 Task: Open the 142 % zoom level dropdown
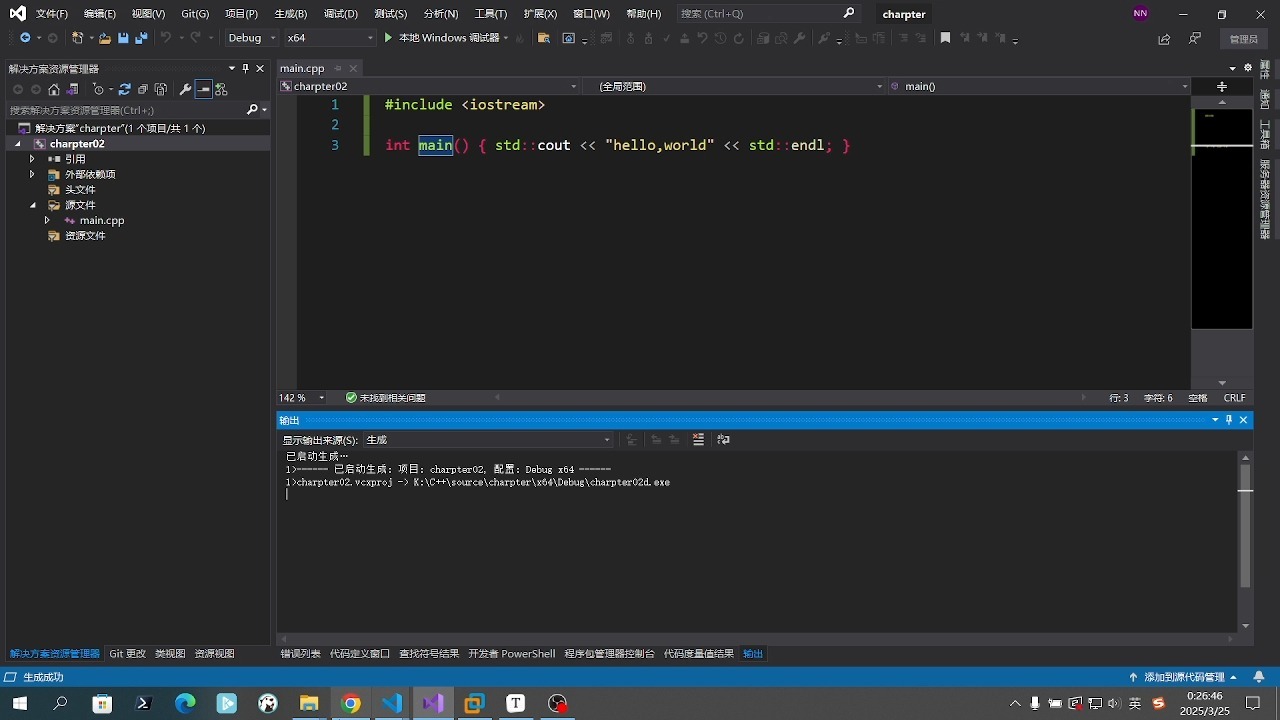302,398
